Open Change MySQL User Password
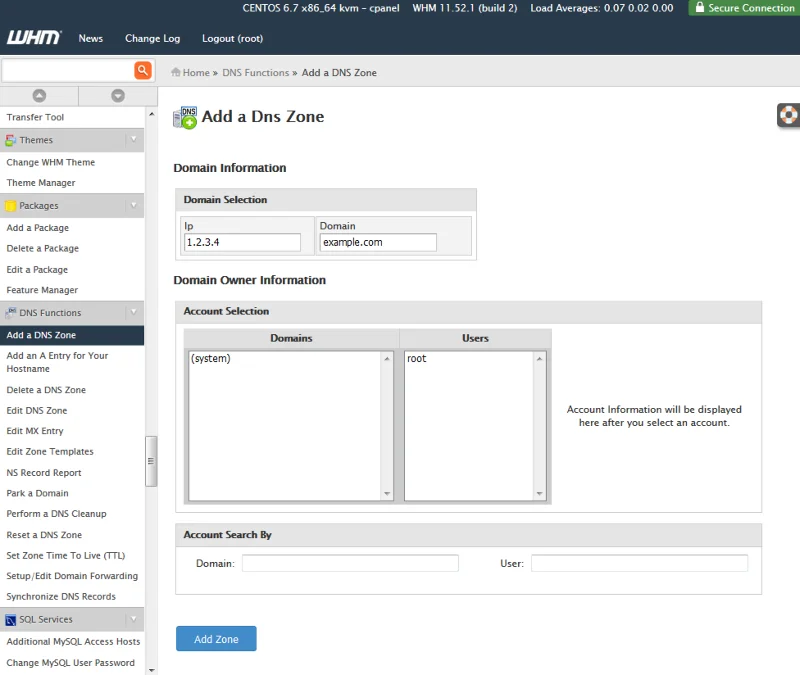The image size is (800, 675). pos(70,663)
